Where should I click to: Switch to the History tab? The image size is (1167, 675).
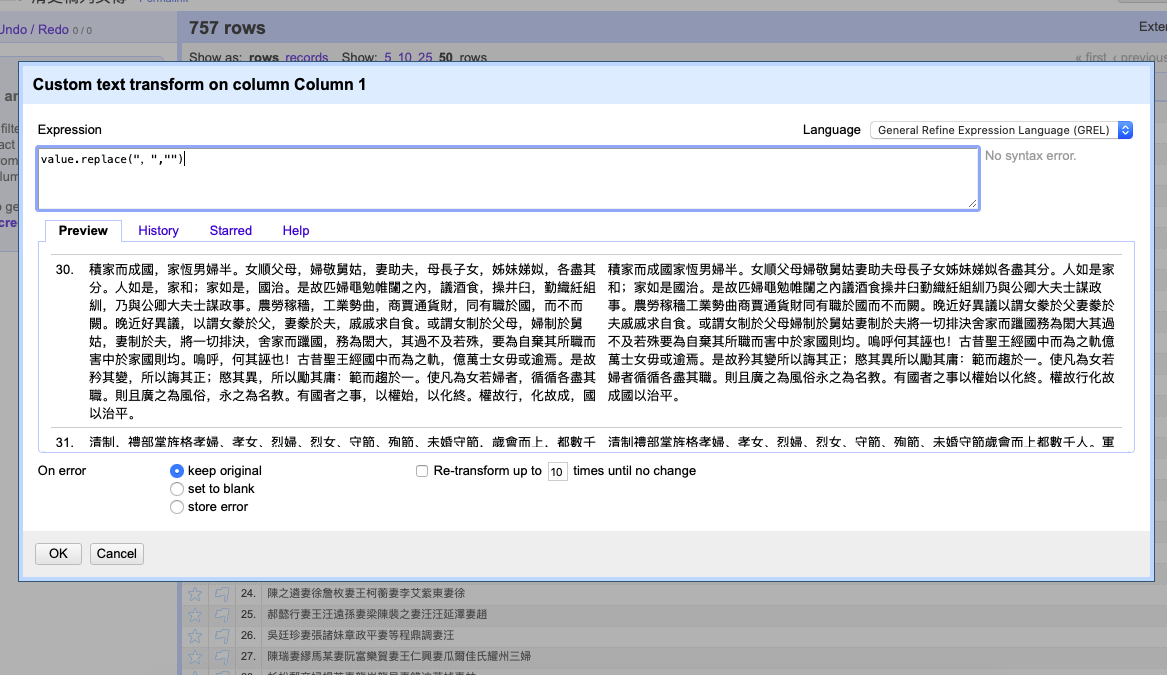(158, 231)
